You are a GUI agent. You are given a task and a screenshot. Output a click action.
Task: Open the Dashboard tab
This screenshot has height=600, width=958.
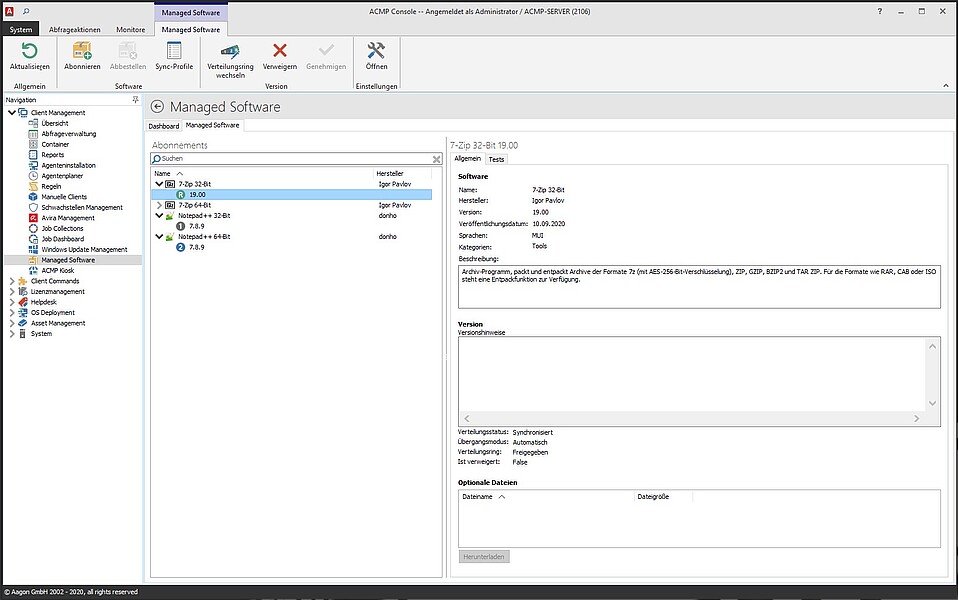point(164,126)
